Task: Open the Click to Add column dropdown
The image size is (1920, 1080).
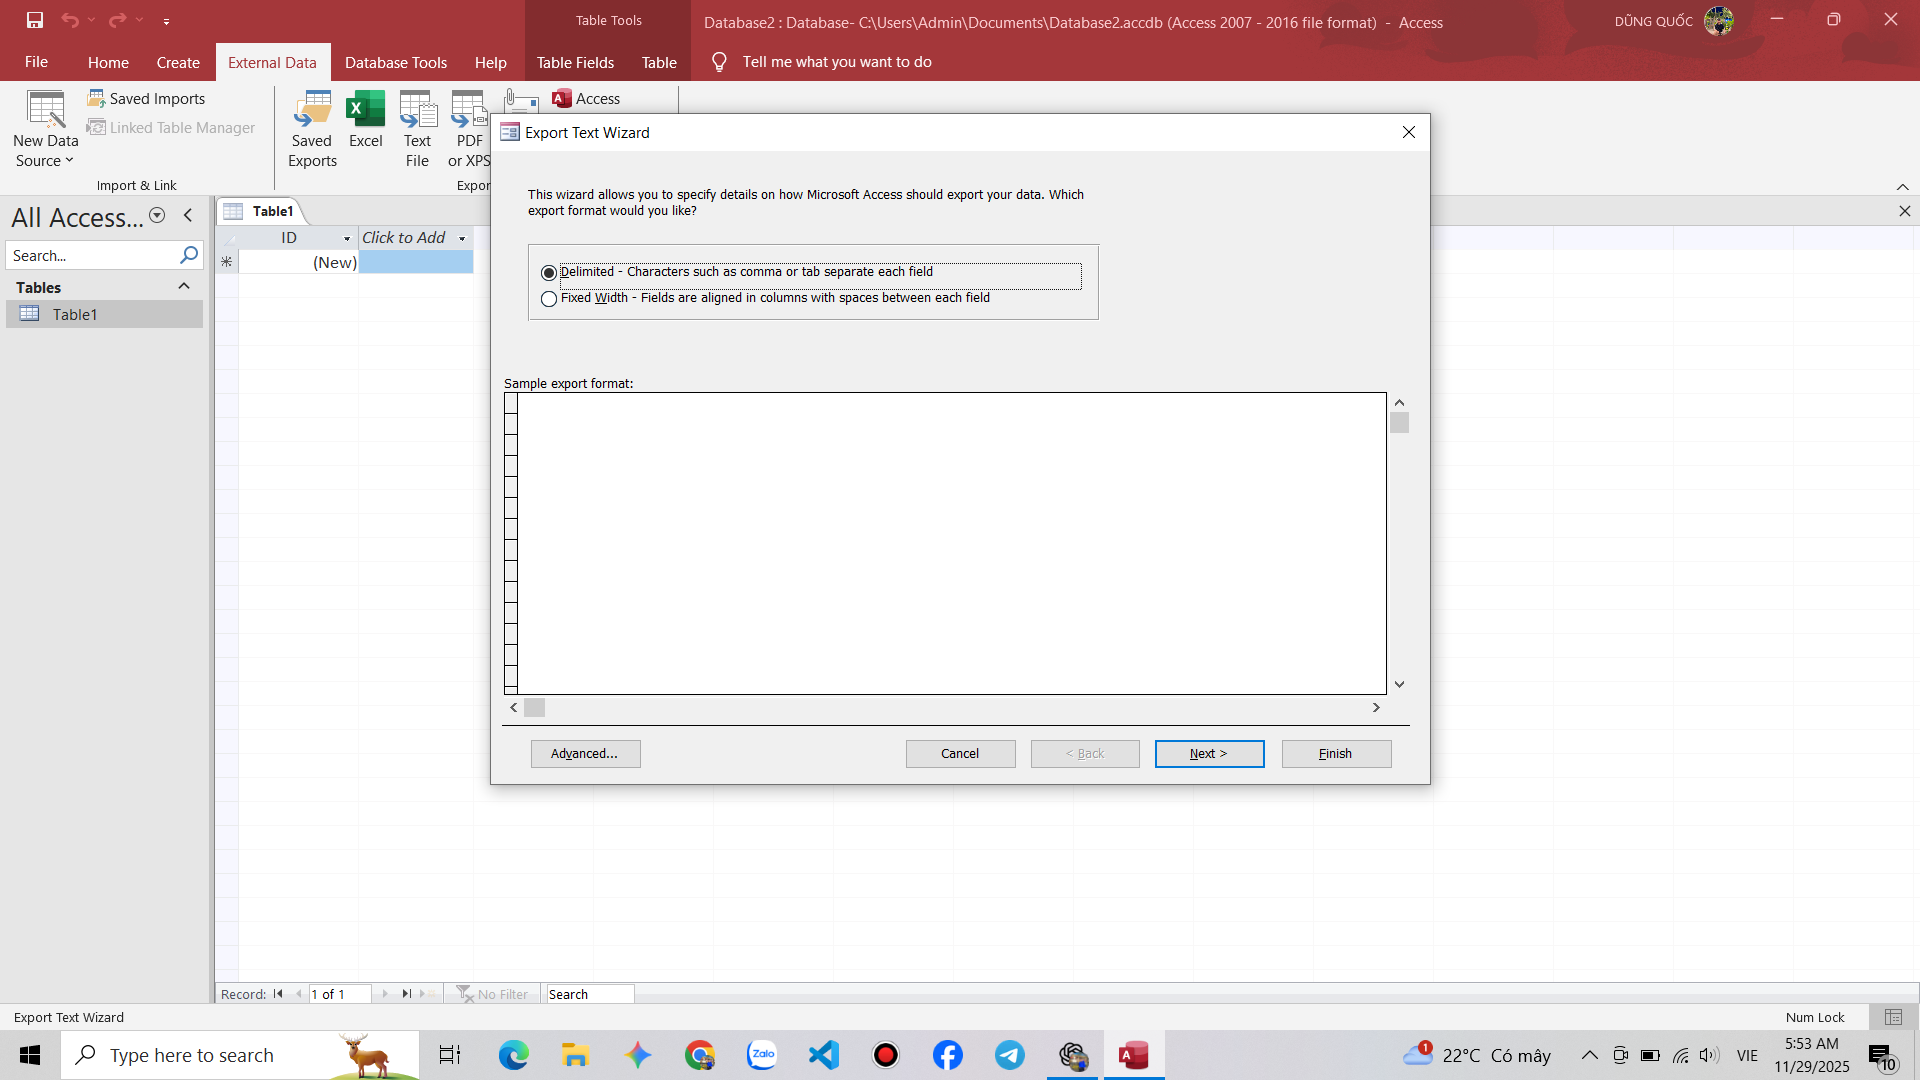Action: (x=462, y=238)
